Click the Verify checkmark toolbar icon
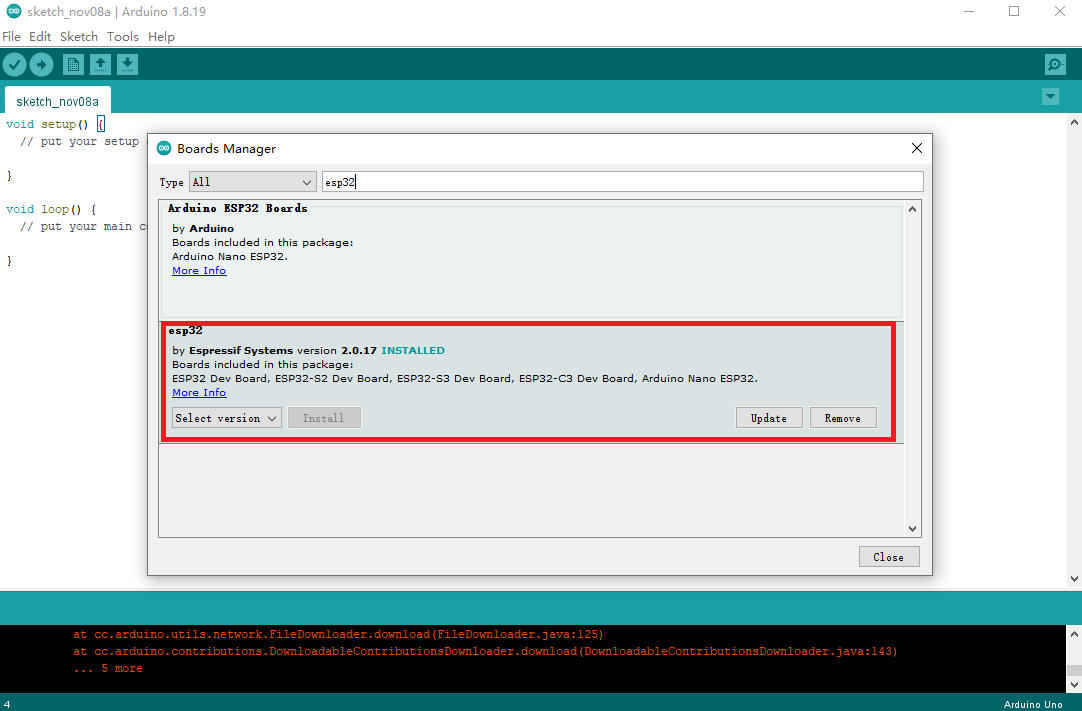1082x711 pixels. [14, 65]
